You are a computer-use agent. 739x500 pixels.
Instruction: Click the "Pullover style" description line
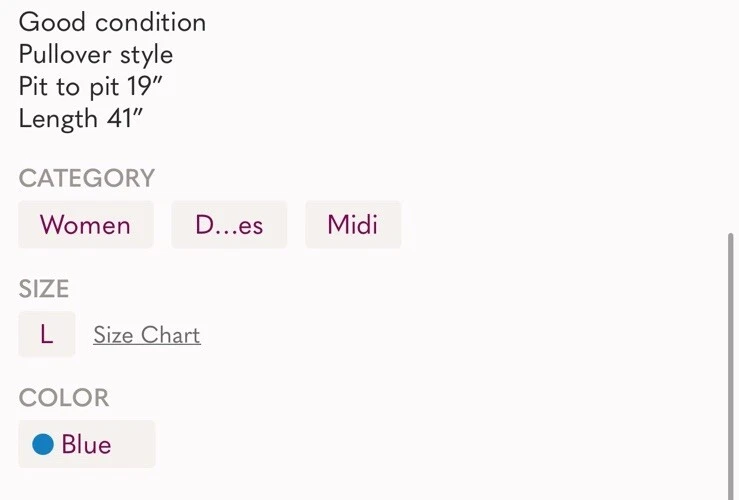click(x=96, y=54)
